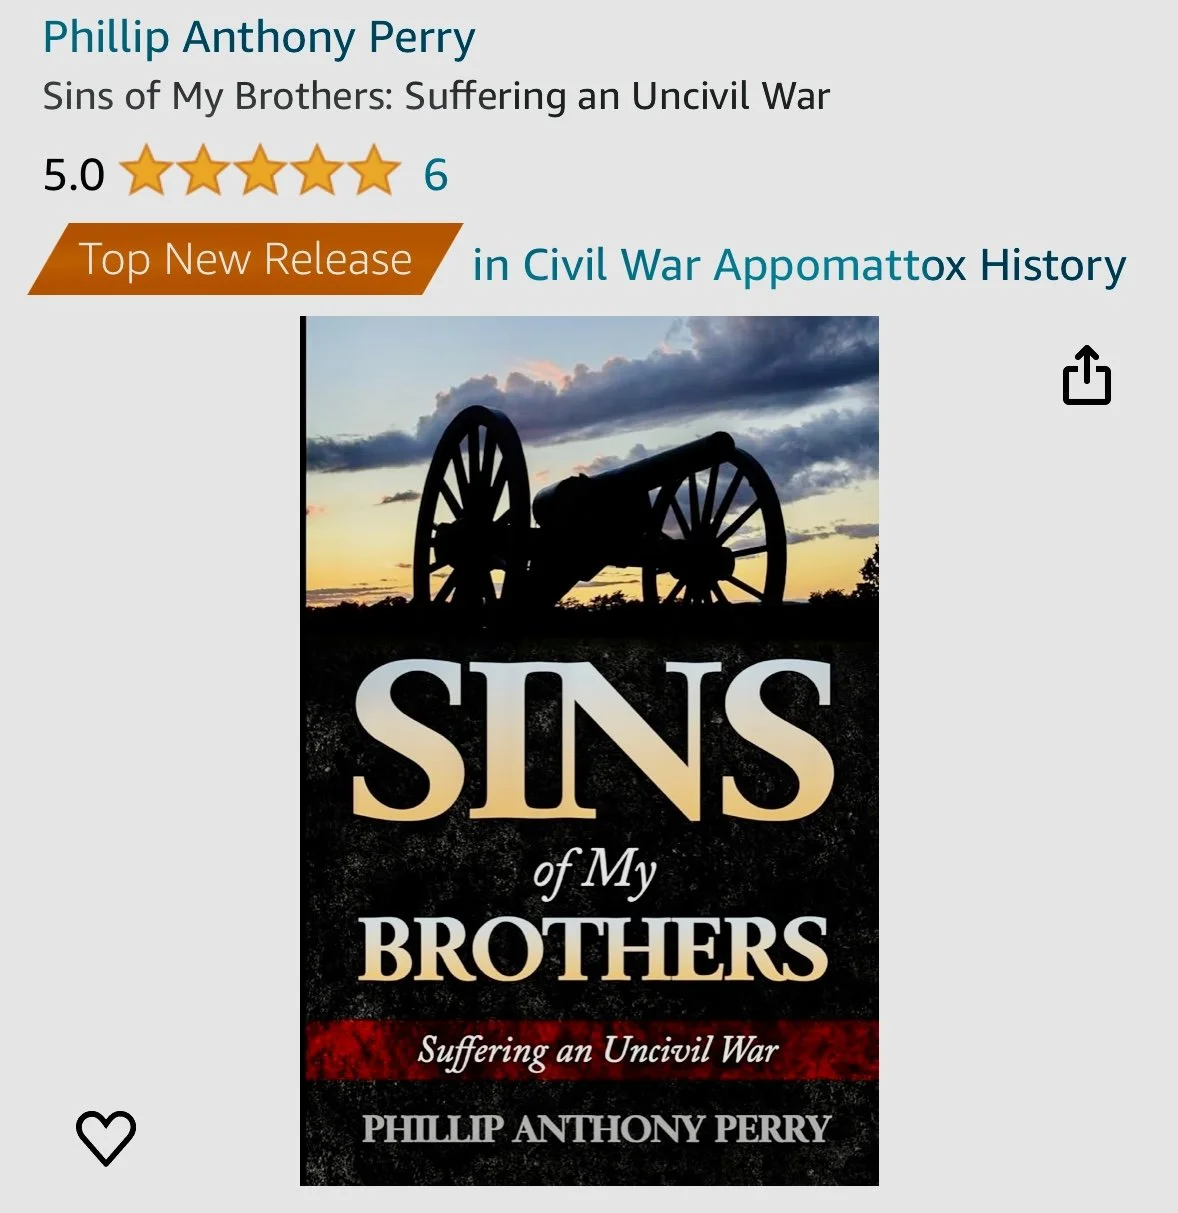Select the book title Sins of My Brothers
Viewport: 1178px width, 1213px height.
coord(436,96)
